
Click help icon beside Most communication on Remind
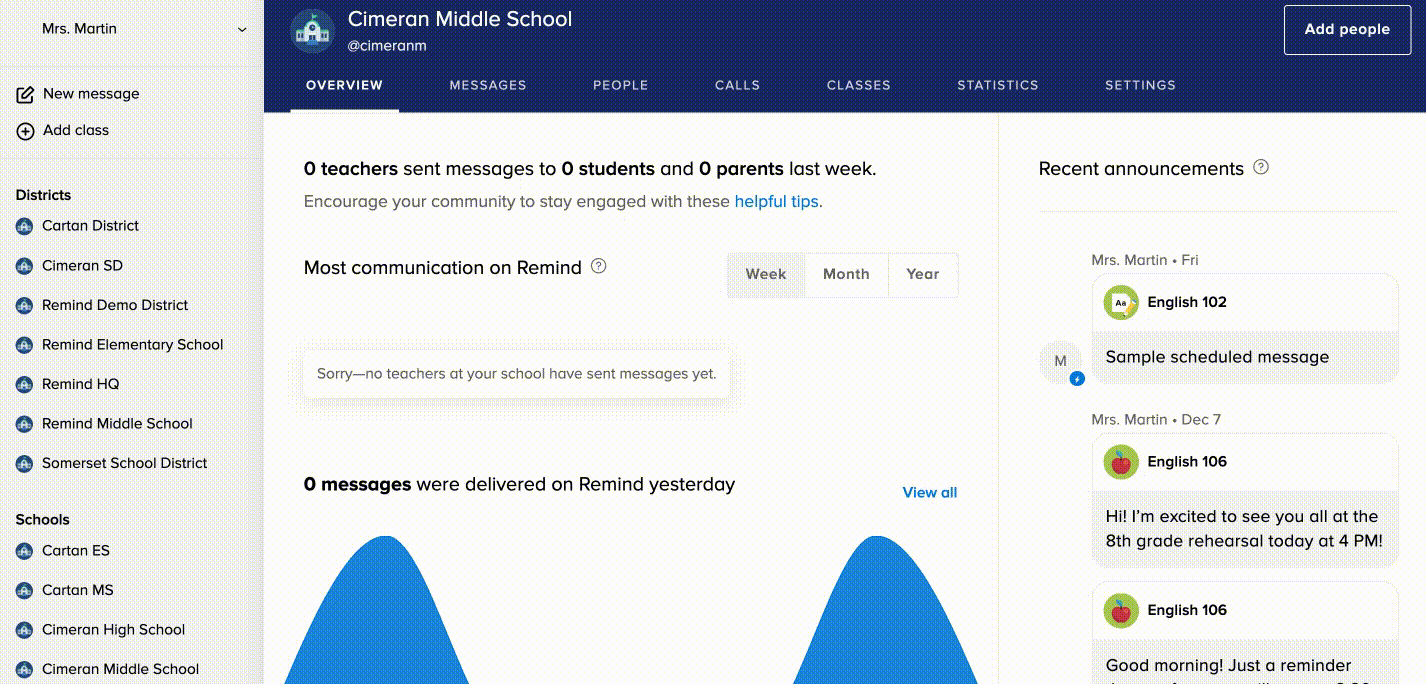point(599,266)
